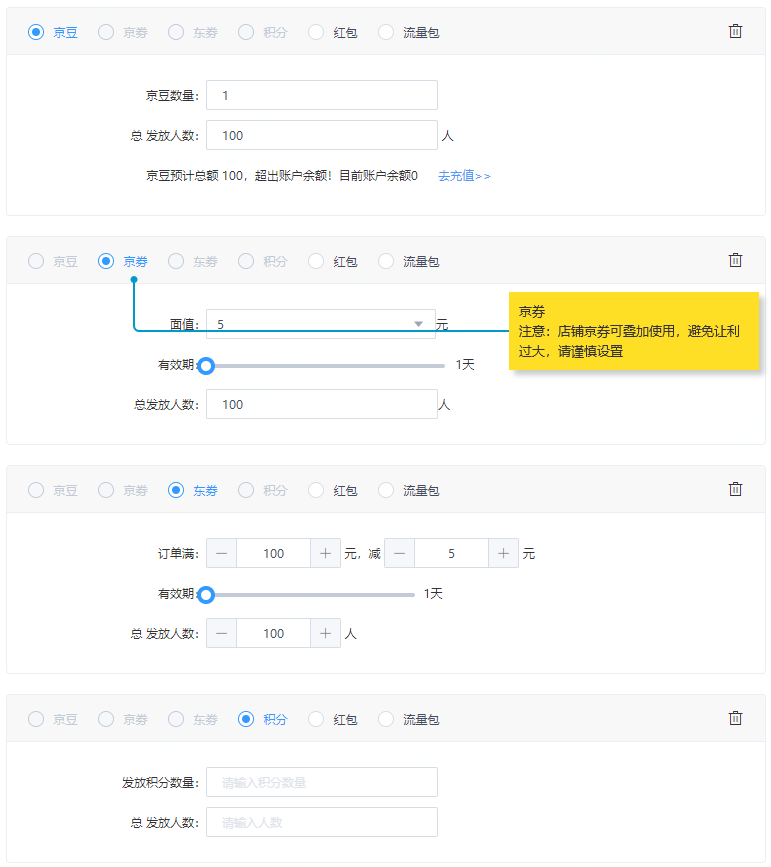This screenshot has height=867, width=771.
Task: Open the 面值 dropdown showing 5
Action: tap(320, 324)
